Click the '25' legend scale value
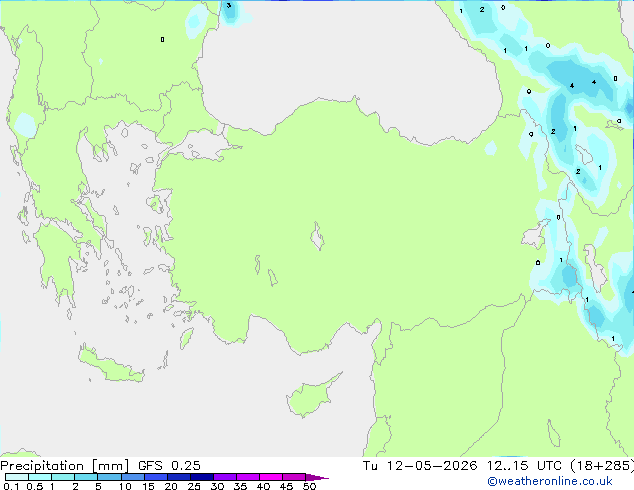 [x=194, y=486]
